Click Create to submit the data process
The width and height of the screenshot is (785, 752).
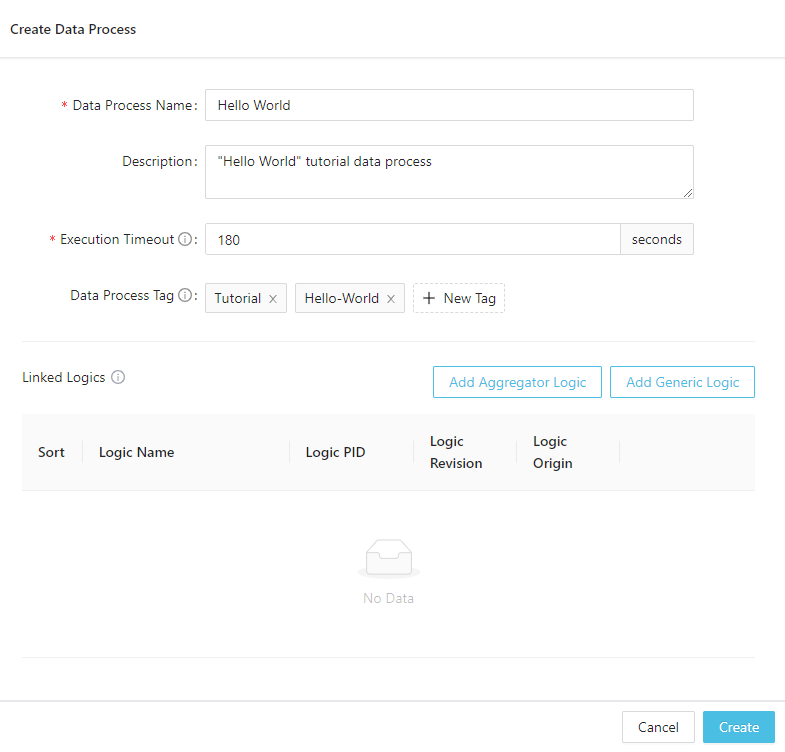738,727
